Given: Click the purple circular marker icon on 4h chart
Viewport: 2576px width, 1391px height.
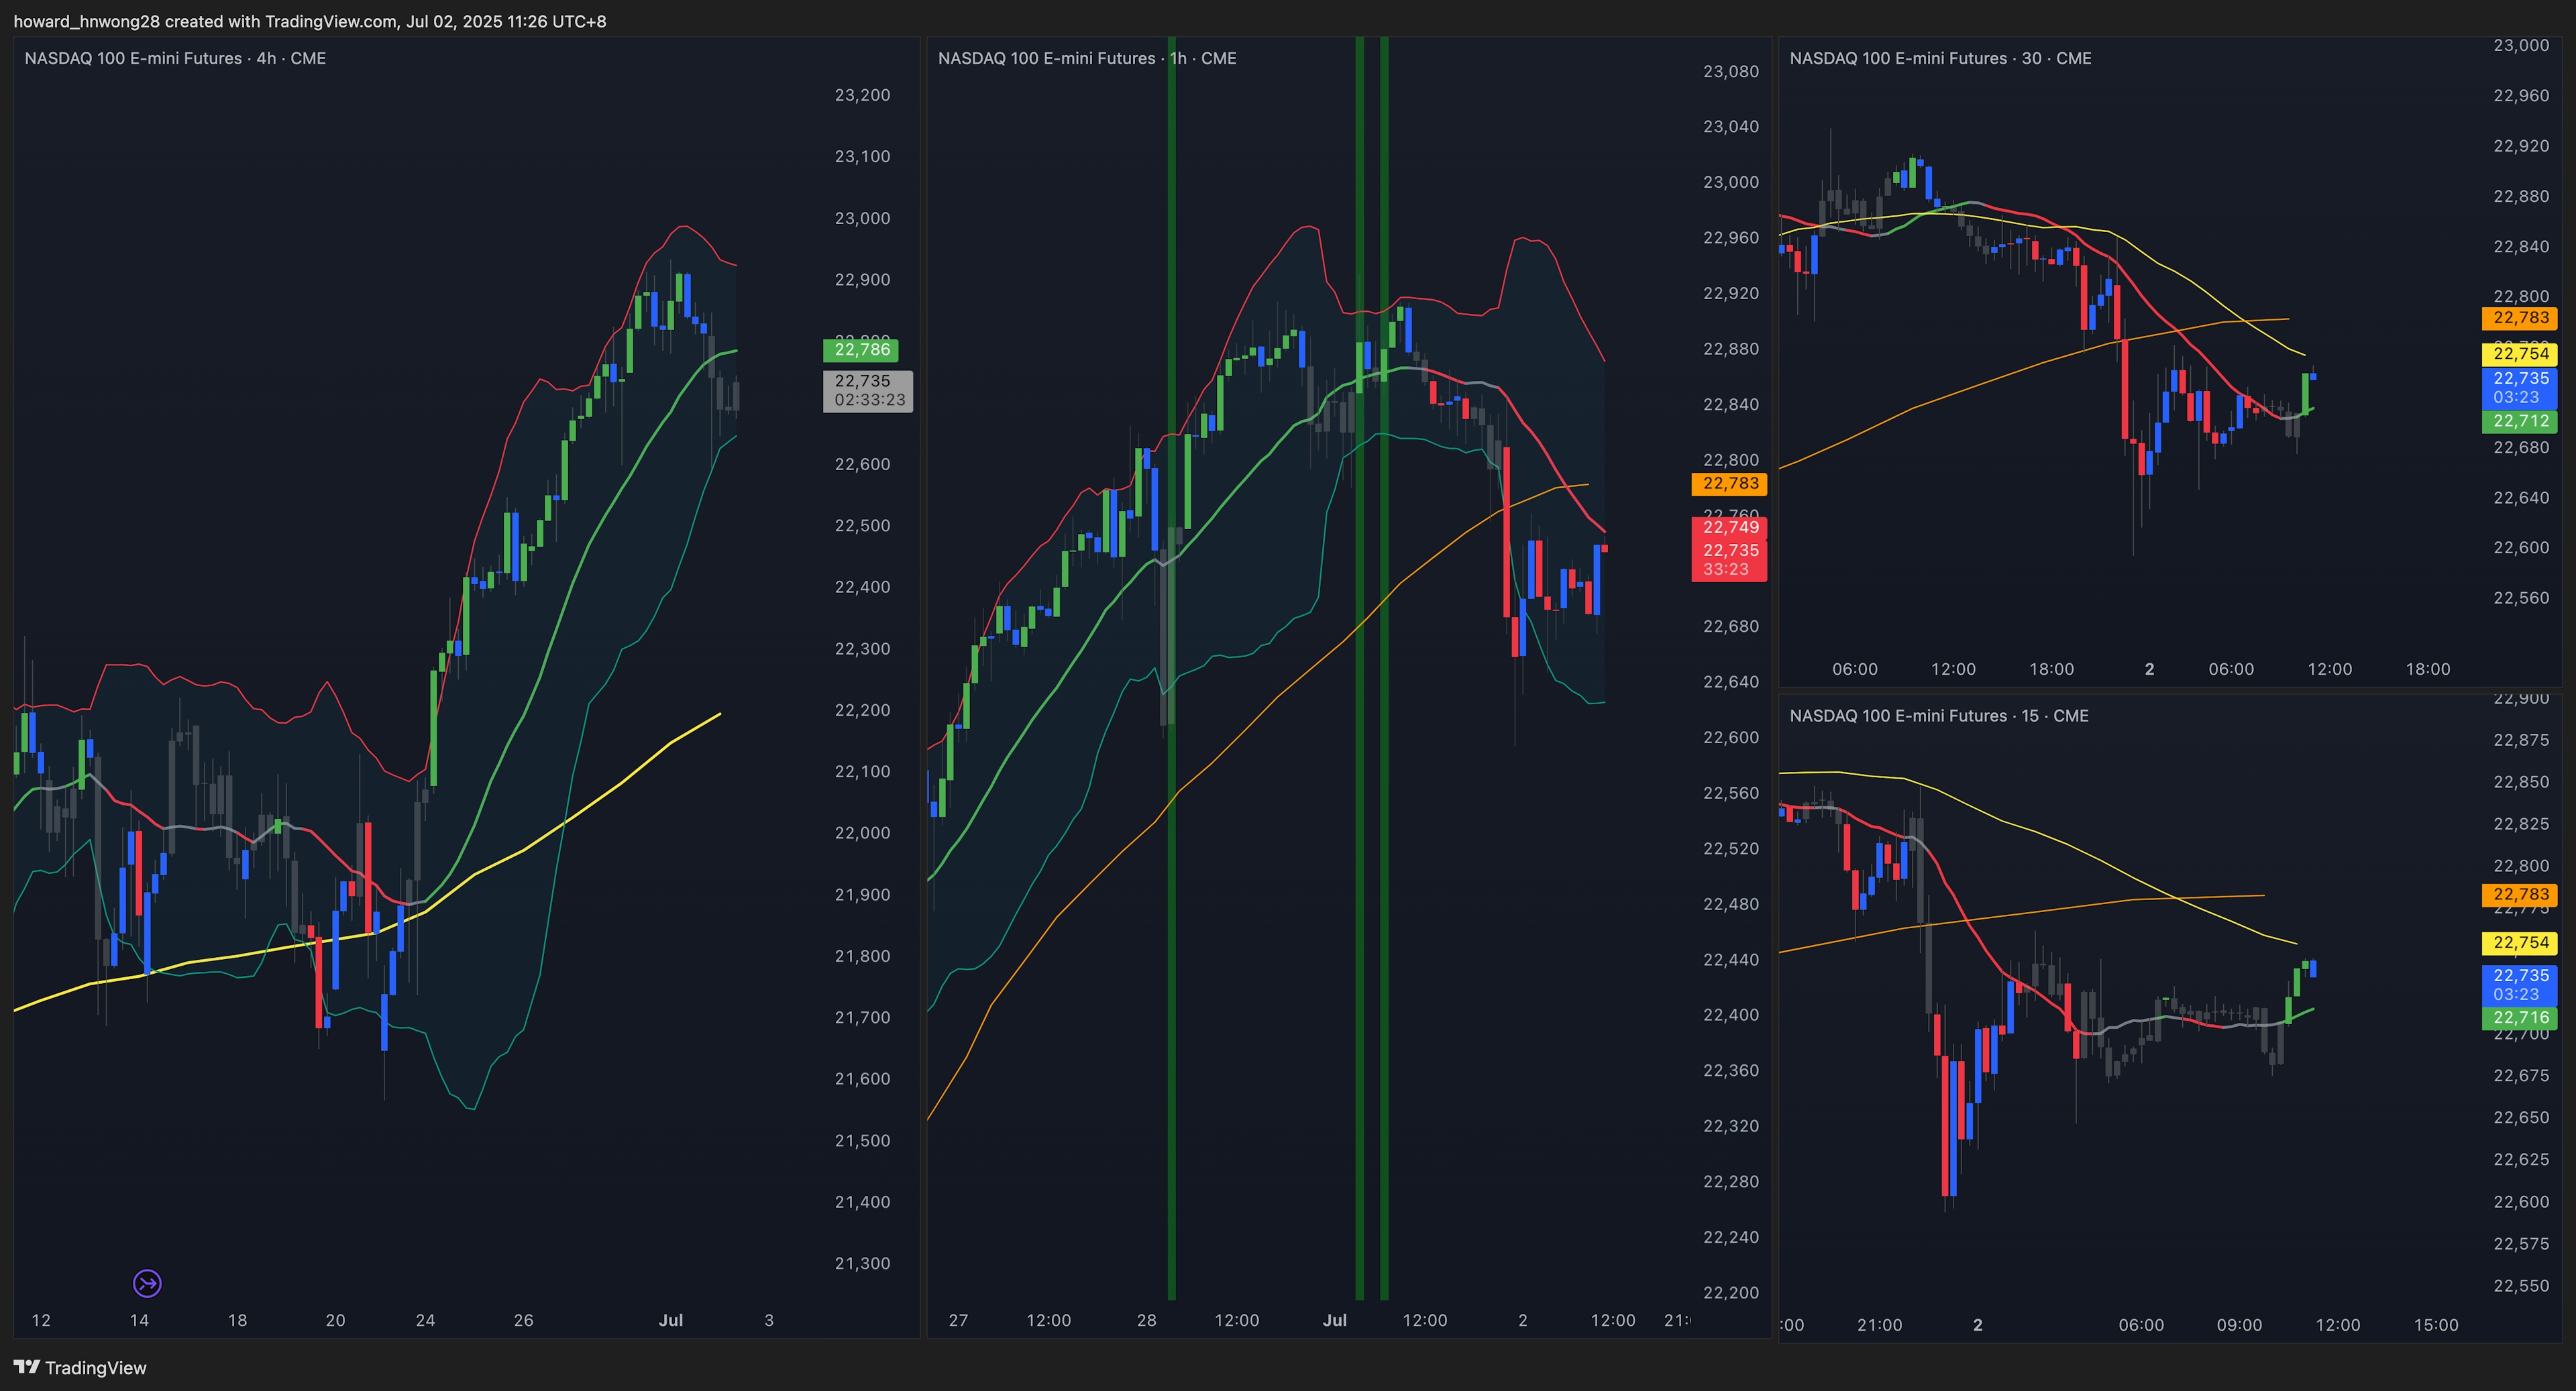Looking at the screenshot, I should pyautogui.click(x=147, y=1283).
